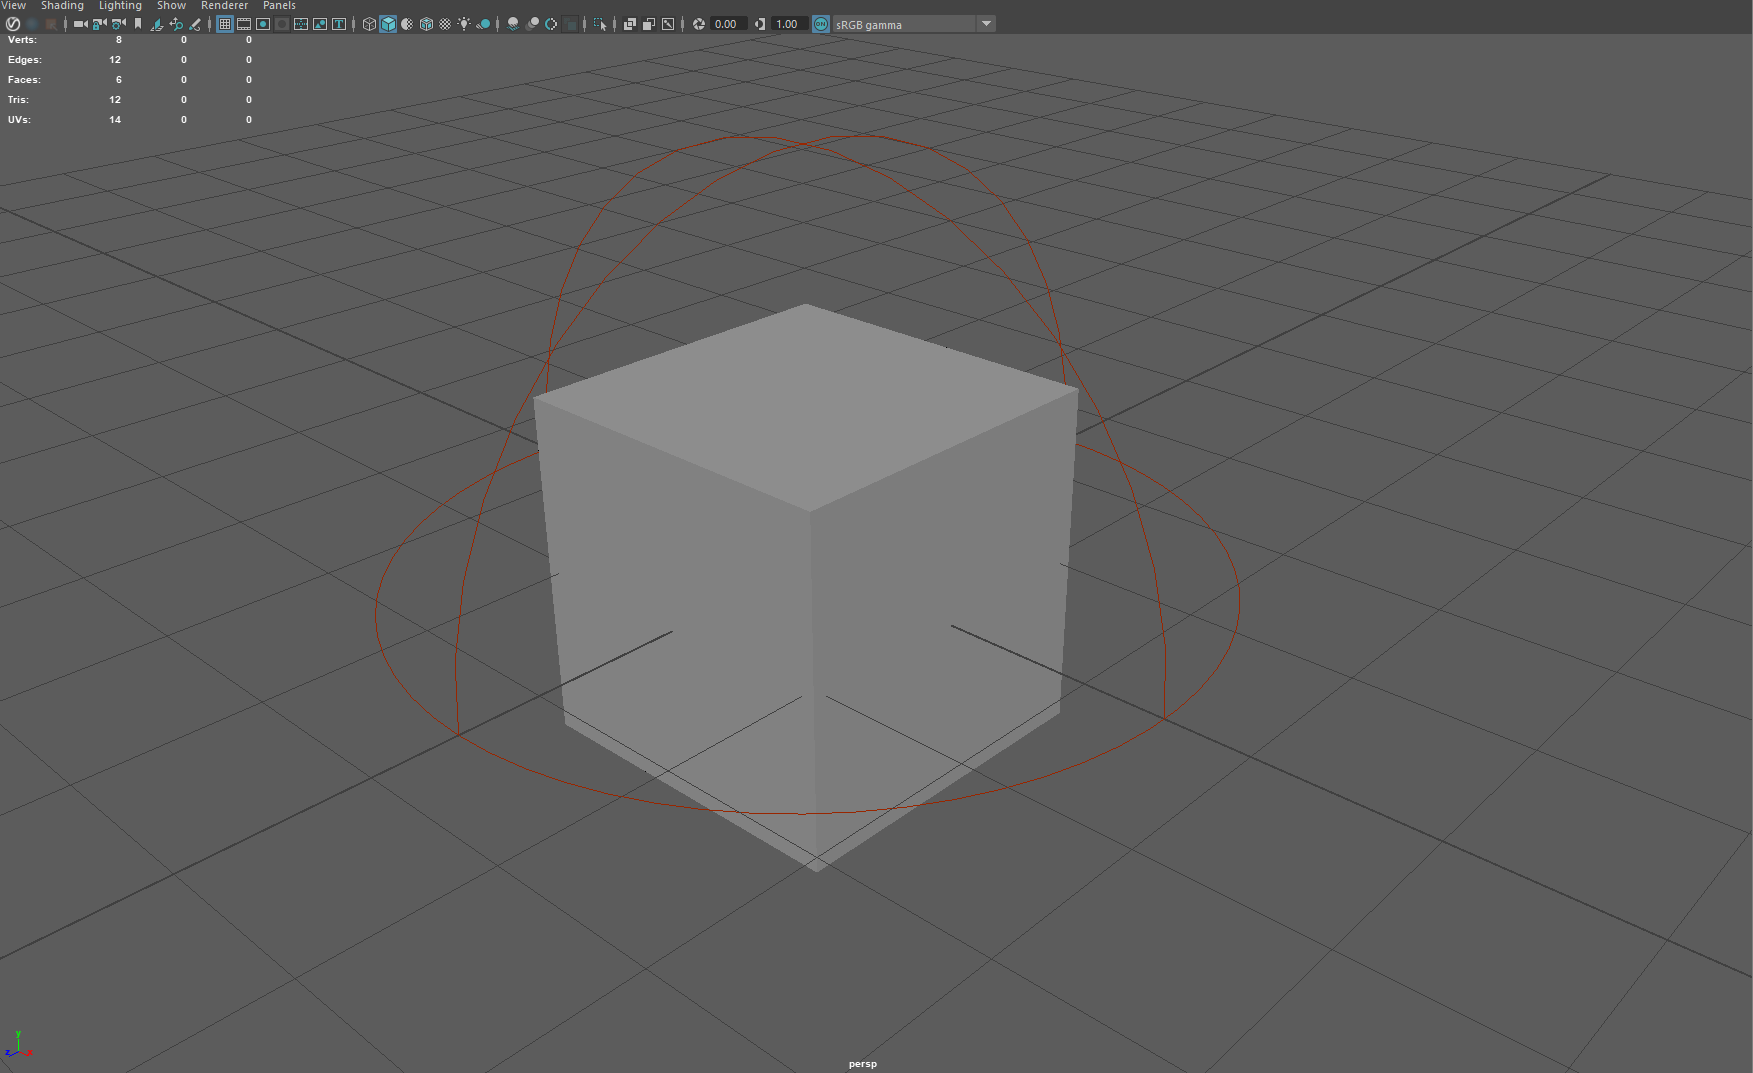The width and height of the screenshot is (1753, 1073).
Task: Click the Grease Pencil icon
Action: point(195,24)
